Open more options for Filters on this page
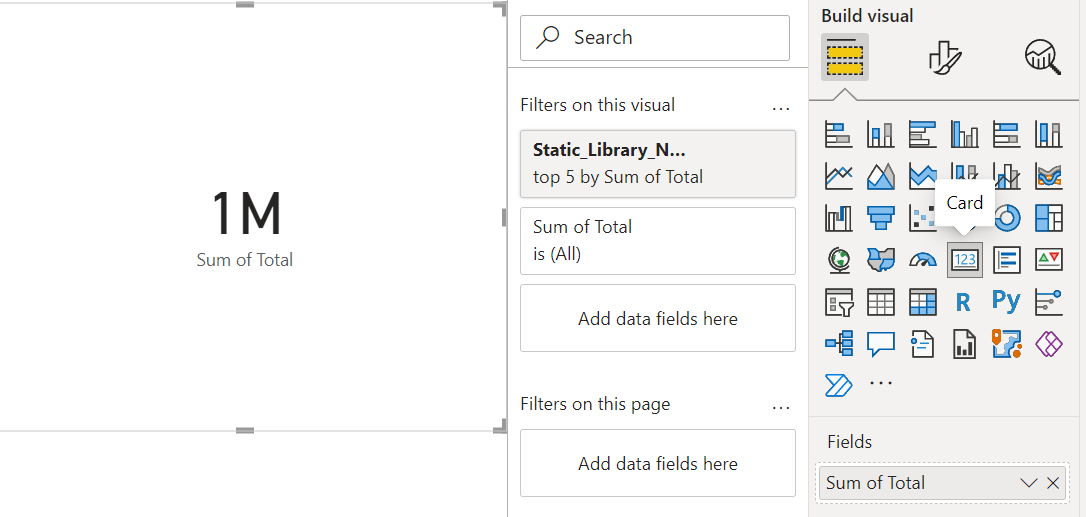 781,408
